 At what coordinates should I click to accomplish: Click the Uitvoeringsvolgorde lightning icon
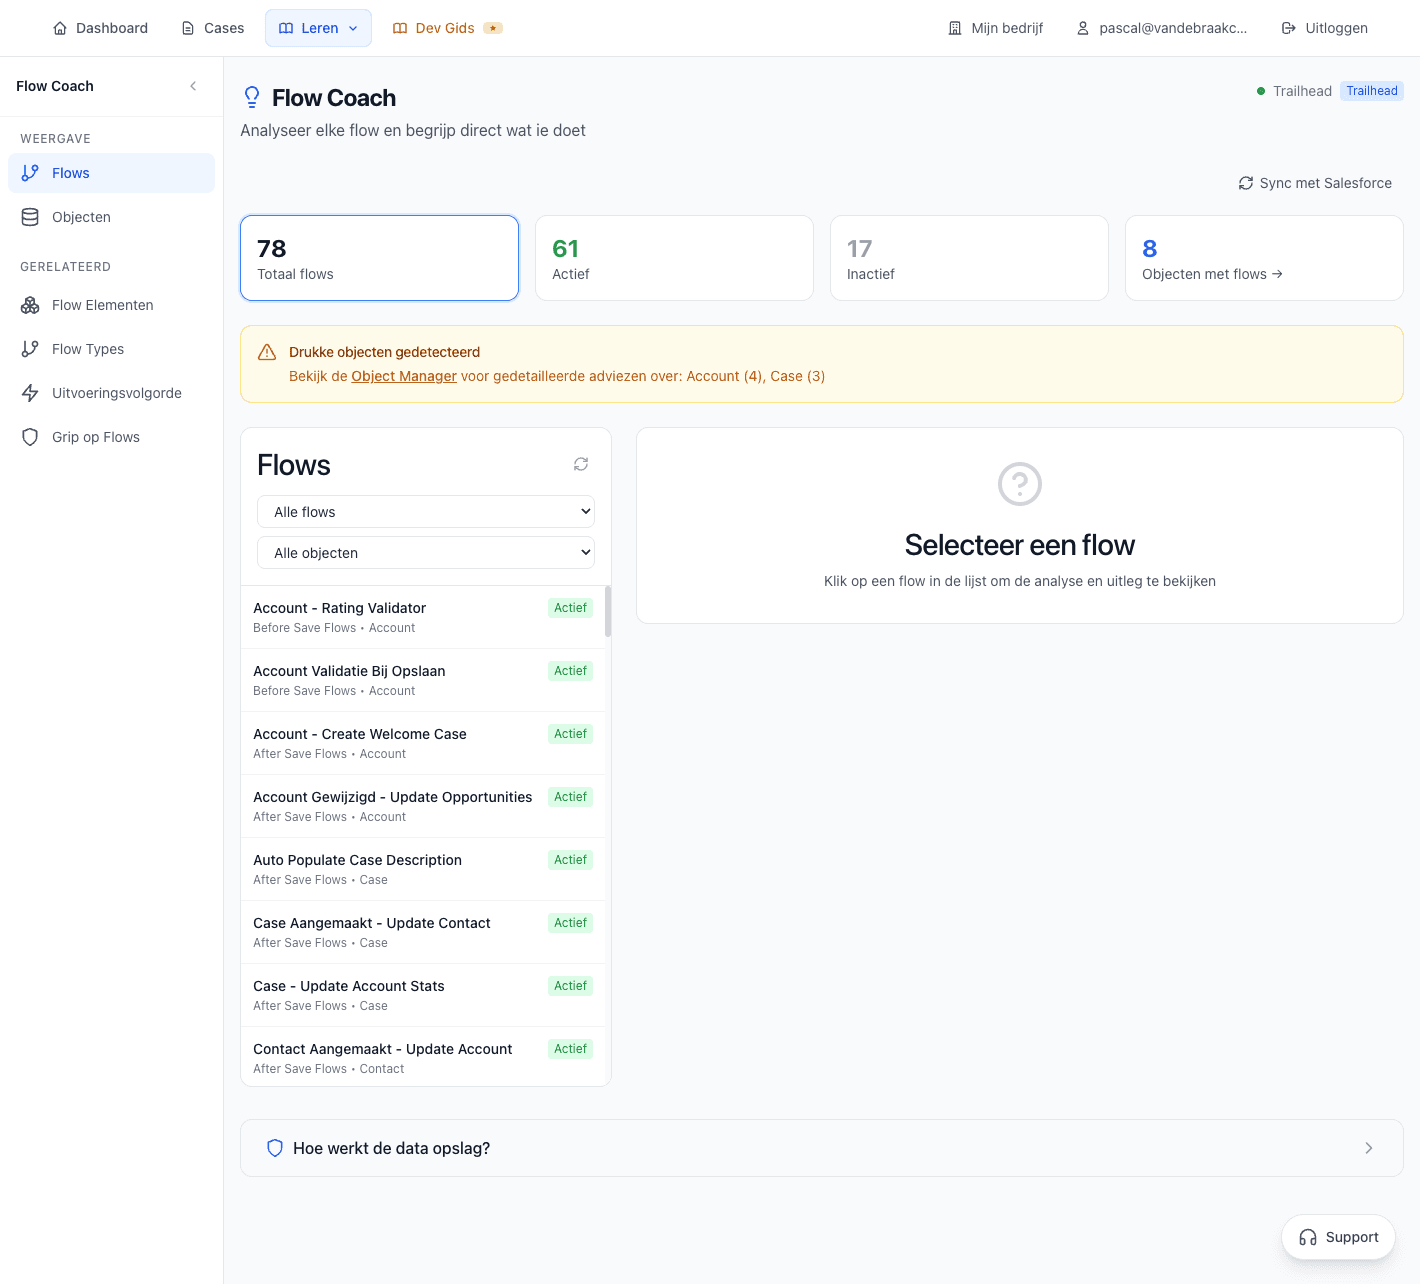click(30, 393)
